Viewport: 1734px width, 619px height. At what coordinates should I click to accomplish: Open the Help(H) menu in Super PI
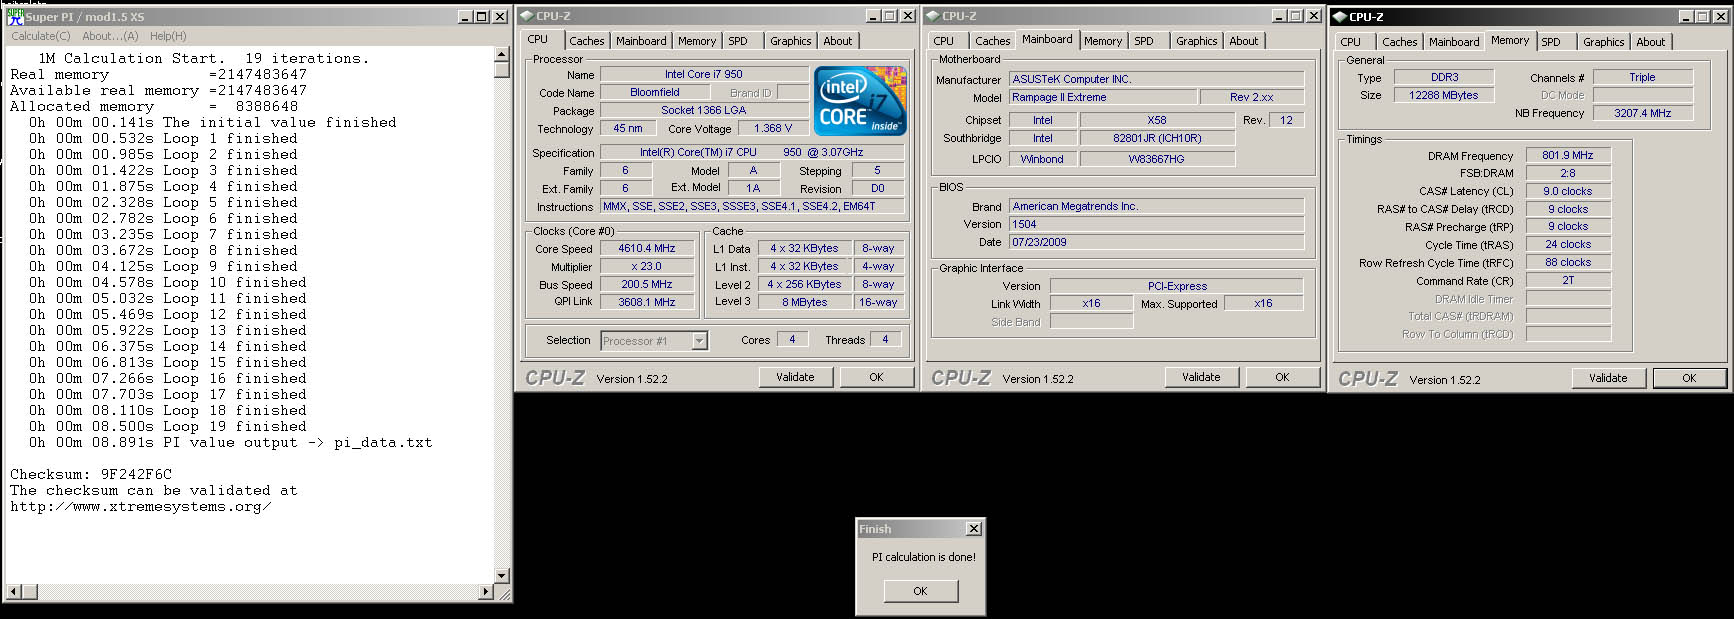point(168,36)
